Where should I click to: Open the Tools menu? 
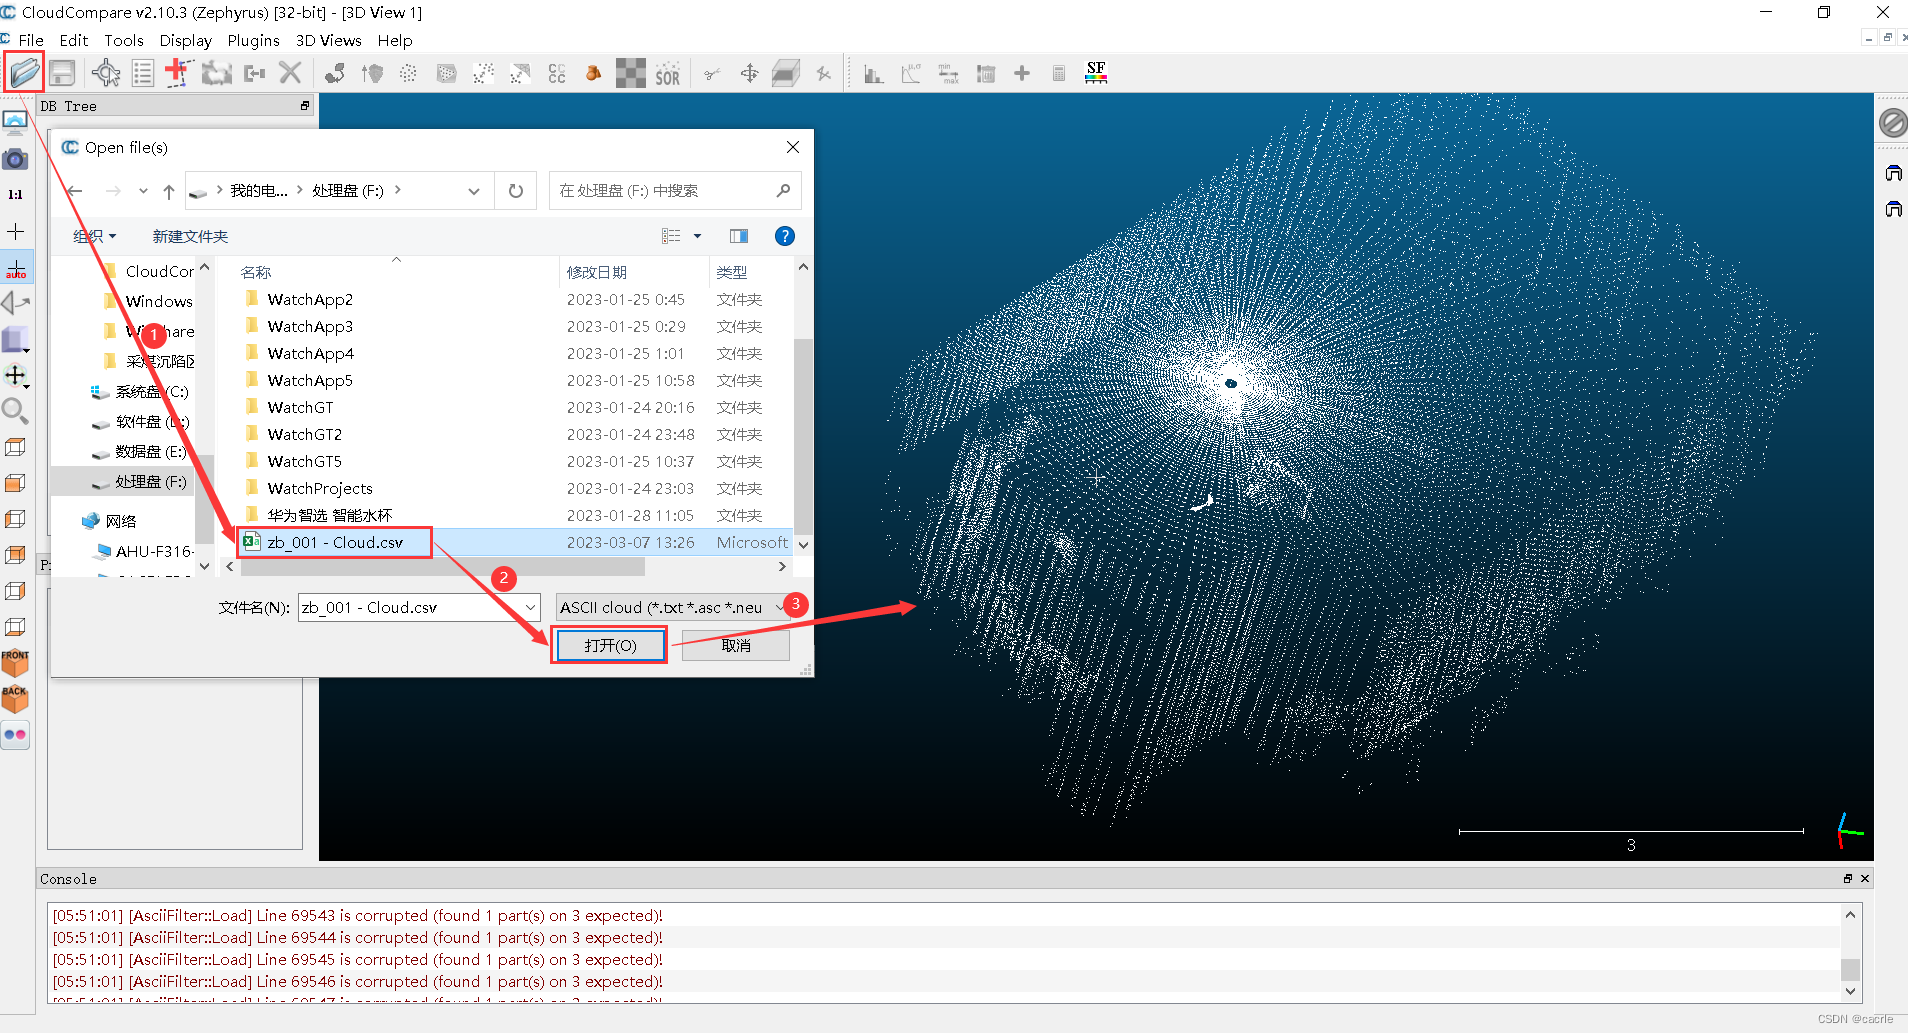click(x=124, y=40)
